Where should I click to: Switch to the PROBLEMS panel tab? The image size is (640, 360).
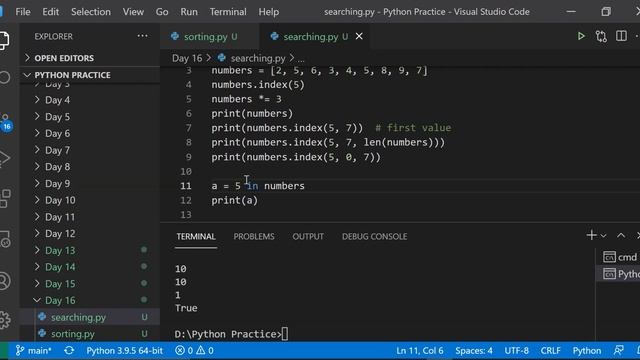pos(254,236)
